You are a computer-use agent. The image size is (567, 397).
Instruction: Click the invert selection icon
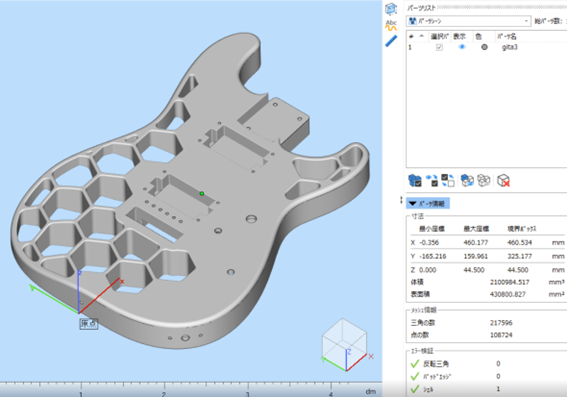tap(448, 180)
